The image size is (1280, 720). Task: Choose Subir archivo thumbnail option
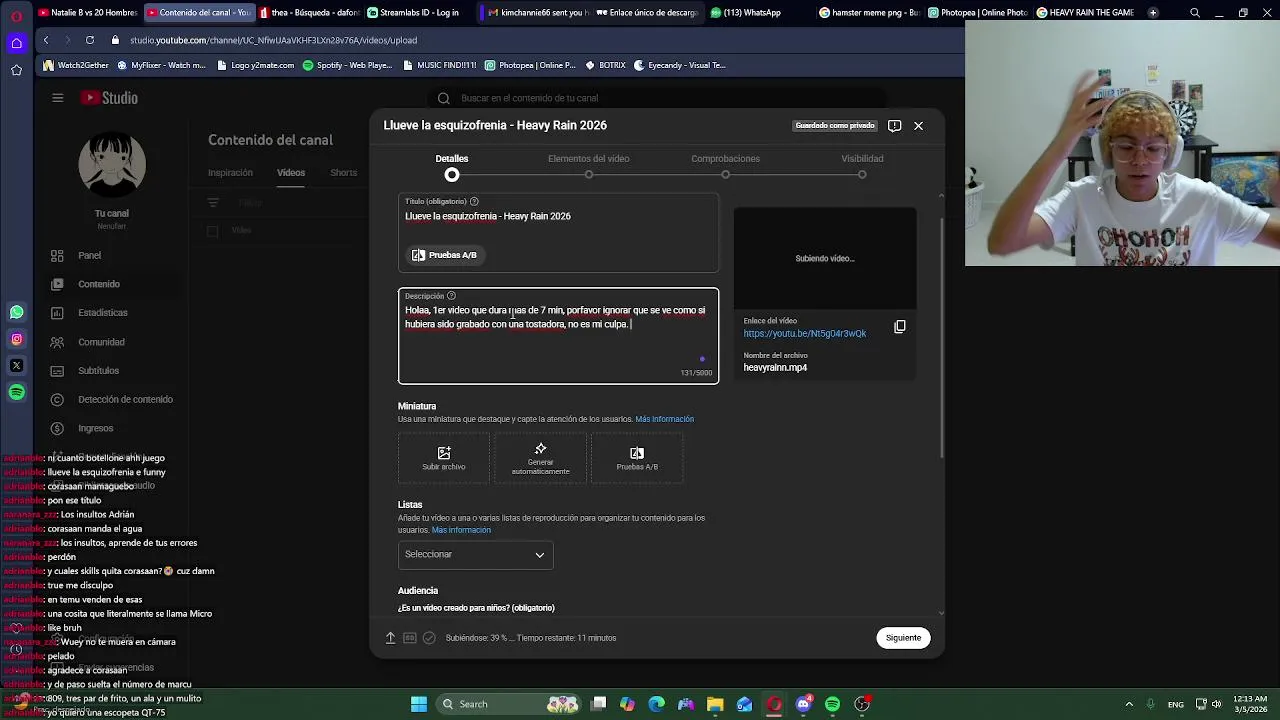[x=444, y=458]
